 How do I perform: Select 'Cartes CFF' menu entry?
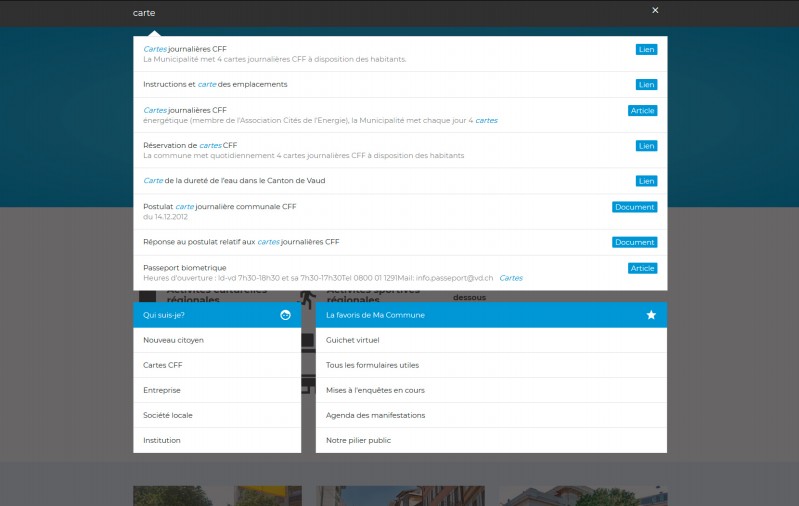pos(163,365)
